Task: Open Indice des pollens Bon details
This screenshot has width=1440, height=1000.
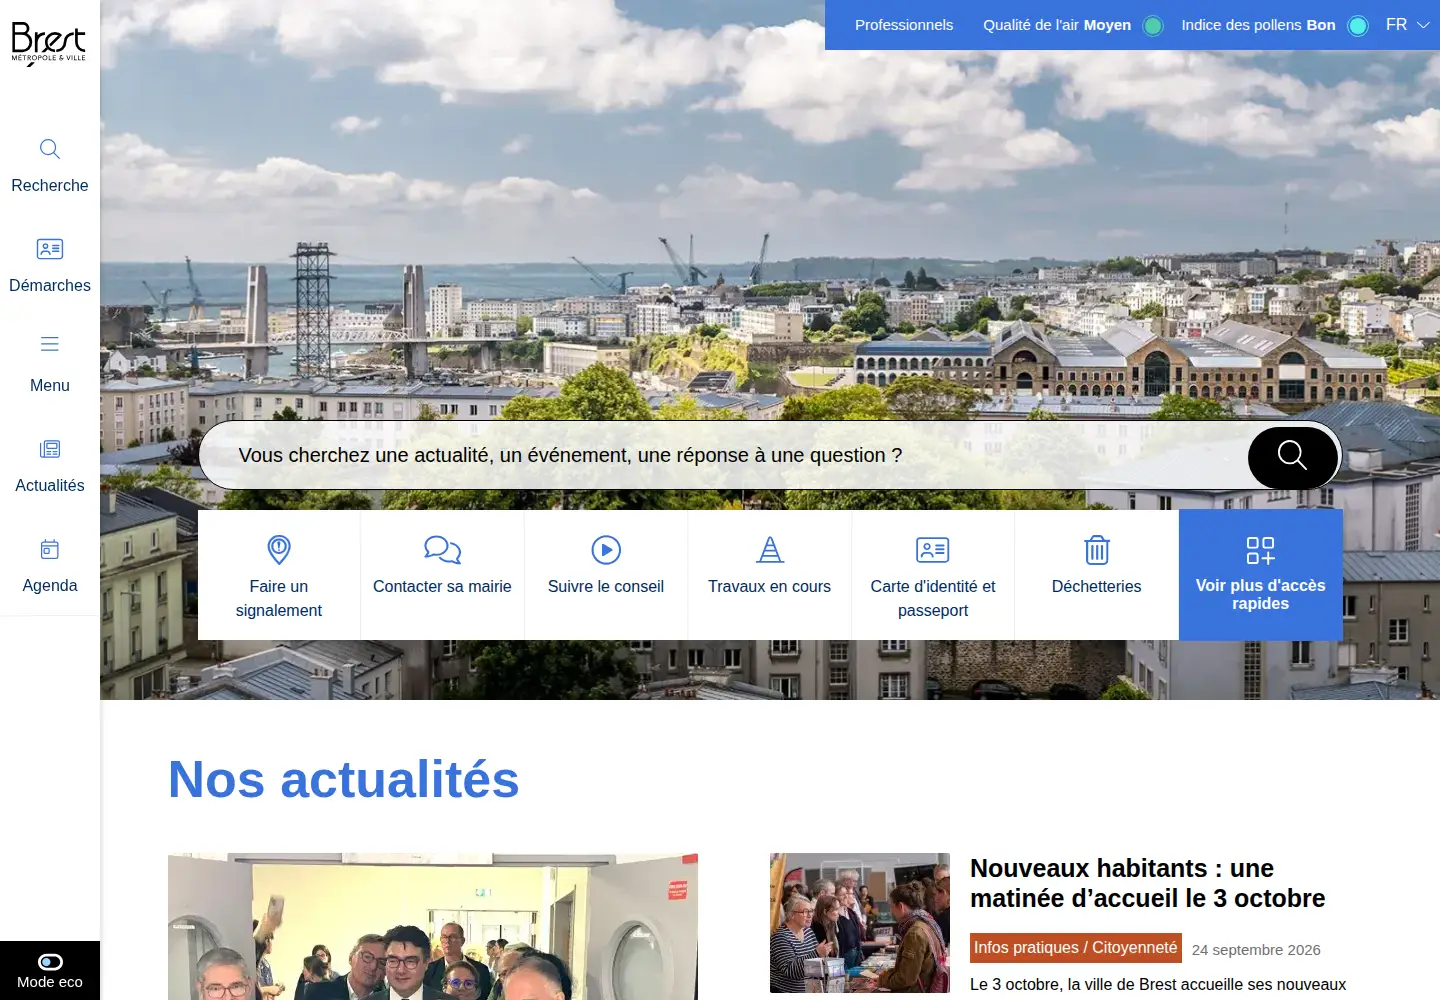Action: point(1258,25)
